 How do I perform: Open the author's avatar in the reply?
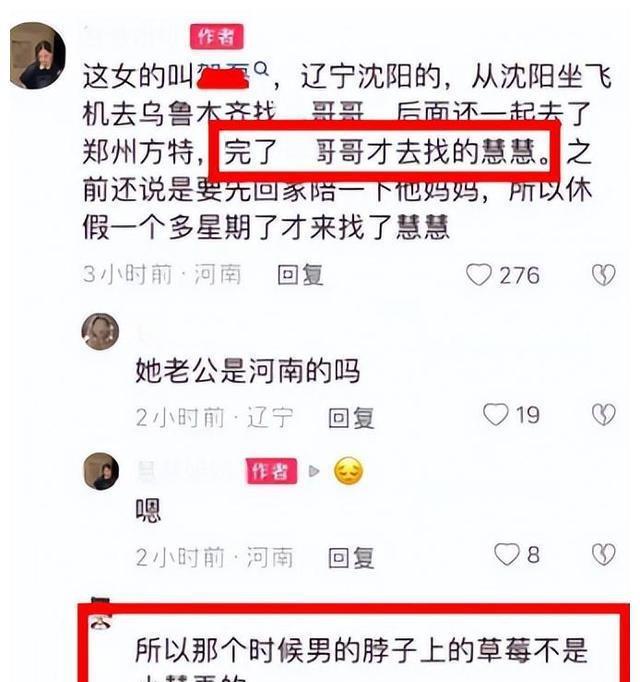pos(101,471)
